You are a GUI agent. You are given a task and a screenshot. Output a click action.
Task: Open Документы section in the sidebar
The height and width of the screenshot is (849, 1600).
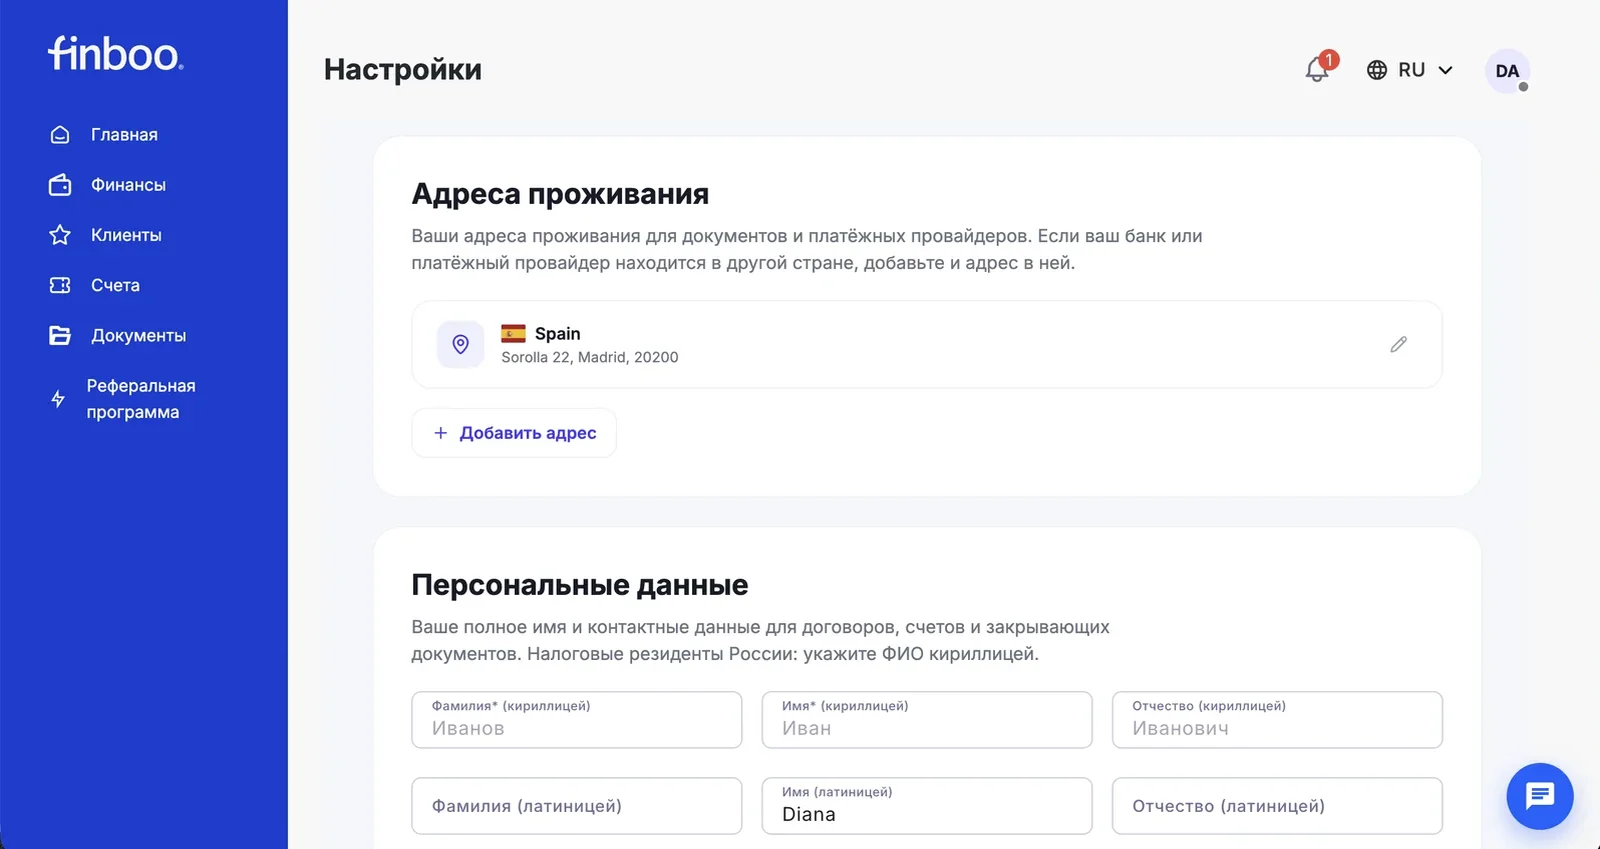pos(138,335)
